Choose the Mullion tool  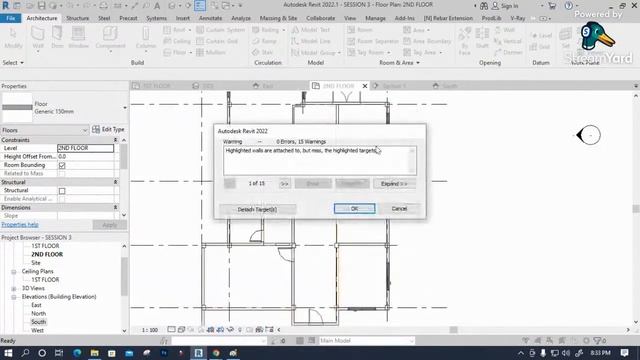click(x=211, y=52)
